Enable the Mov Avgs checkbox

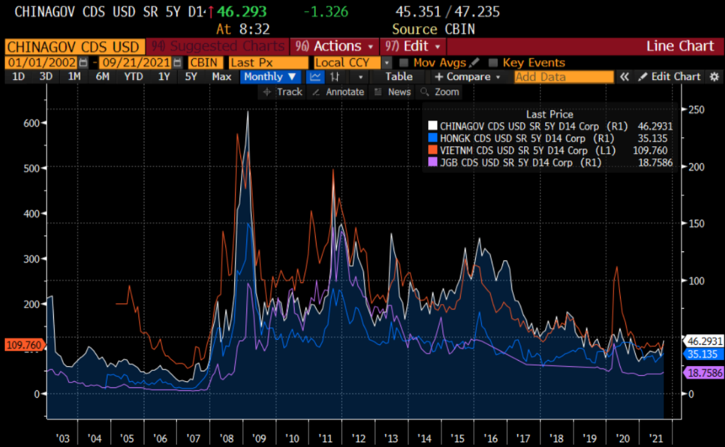pyautogui.click(x=404, y=62)
